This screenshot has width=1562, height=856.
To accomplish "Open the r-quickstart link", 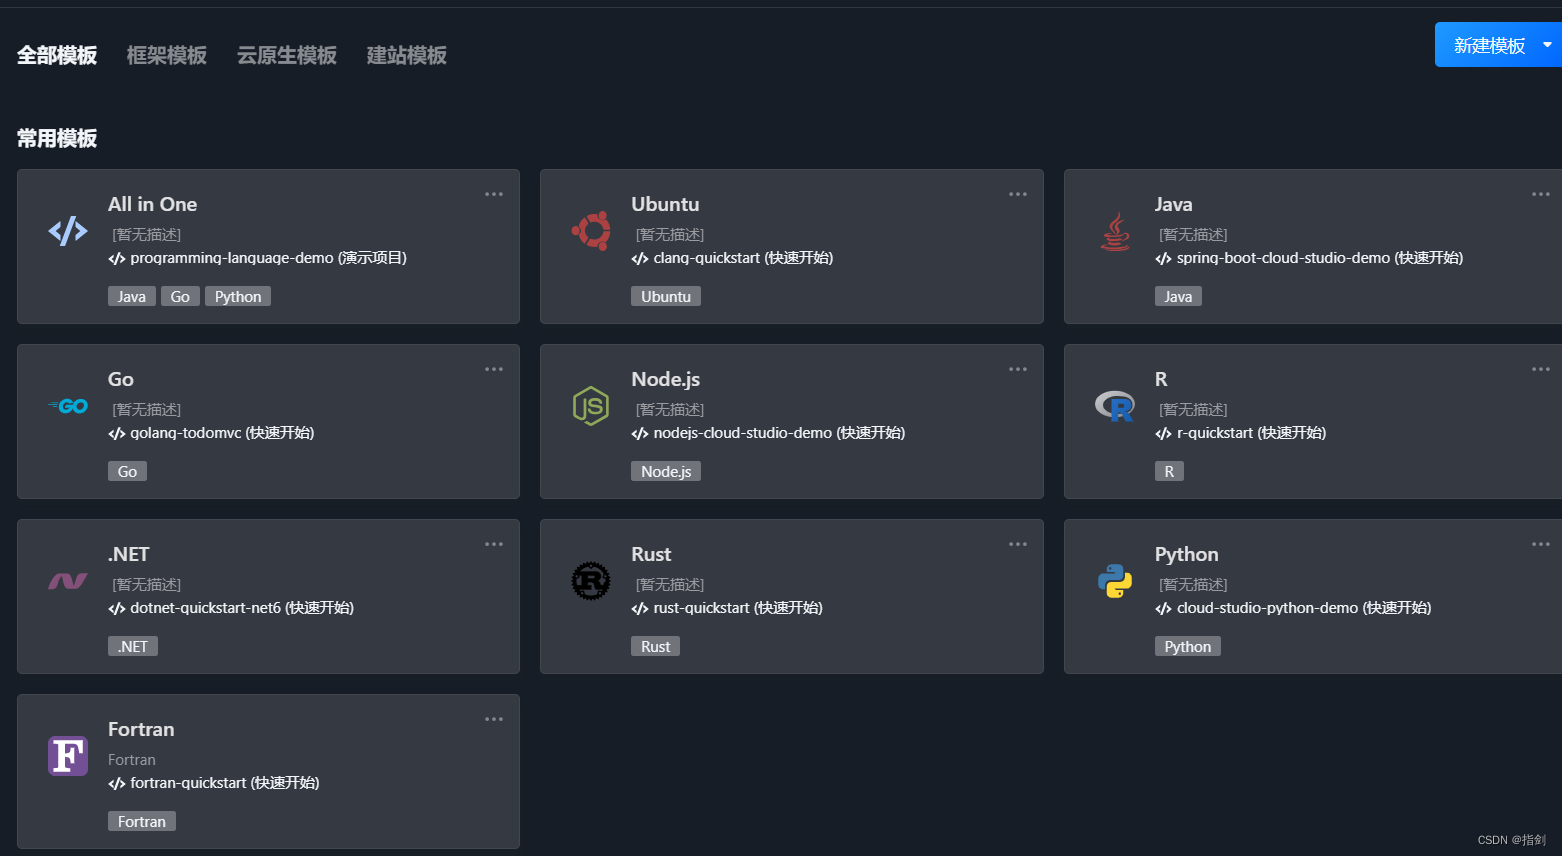I will pos(1241,433).
